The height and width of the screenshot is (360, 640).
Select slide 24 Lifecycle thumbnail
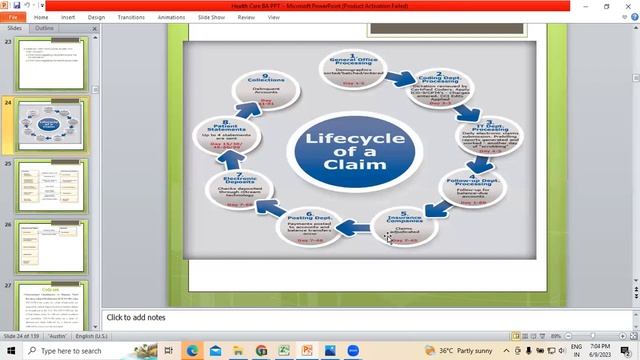coord(51,125)
